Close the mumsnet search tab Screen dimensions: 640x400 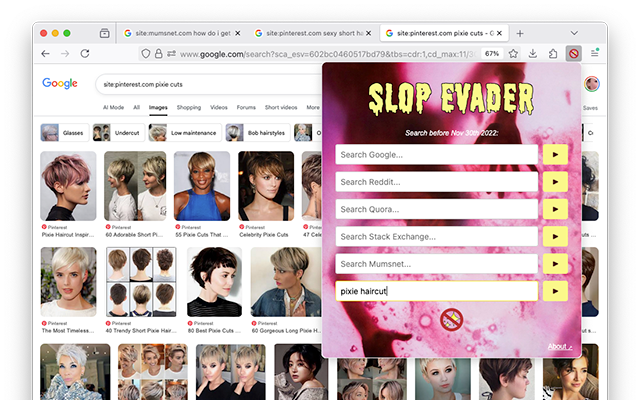click(x=238, y=33)
